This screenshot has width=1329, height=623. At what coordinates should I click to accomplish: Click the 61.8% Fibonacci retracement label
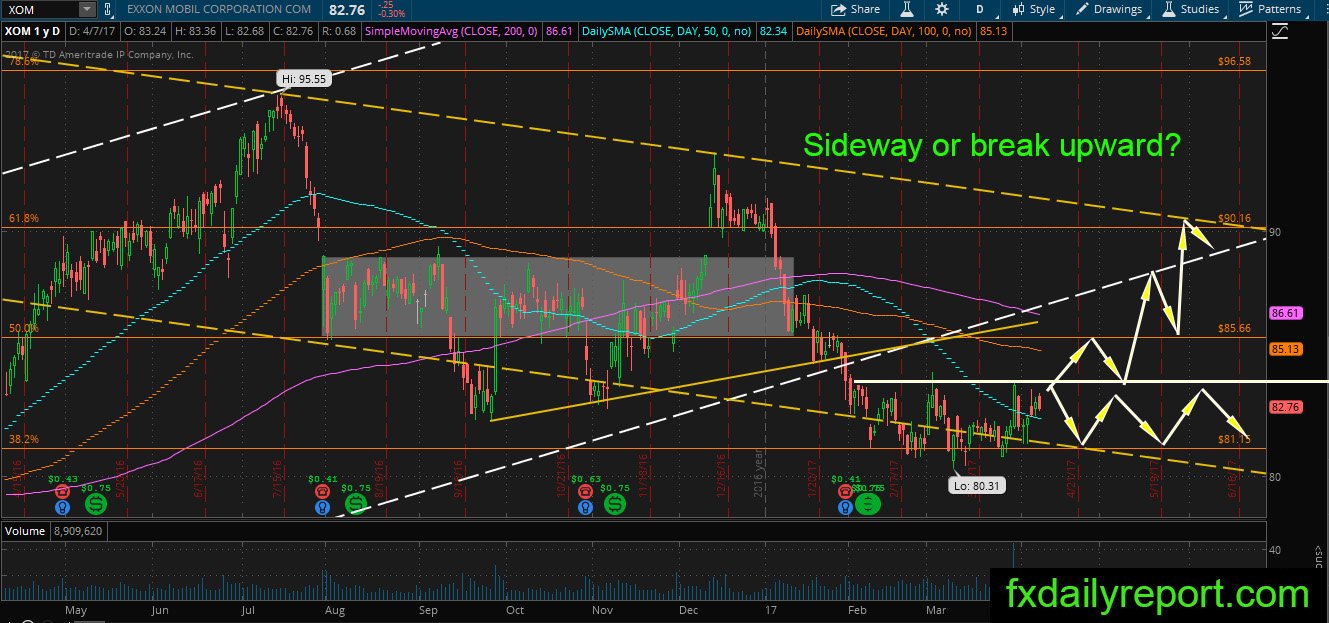[x=22, y=218]
